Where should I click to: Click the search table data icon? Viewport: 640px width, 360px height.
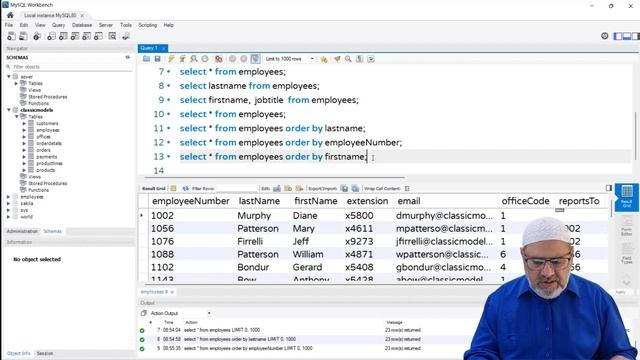tap(112, 36)
